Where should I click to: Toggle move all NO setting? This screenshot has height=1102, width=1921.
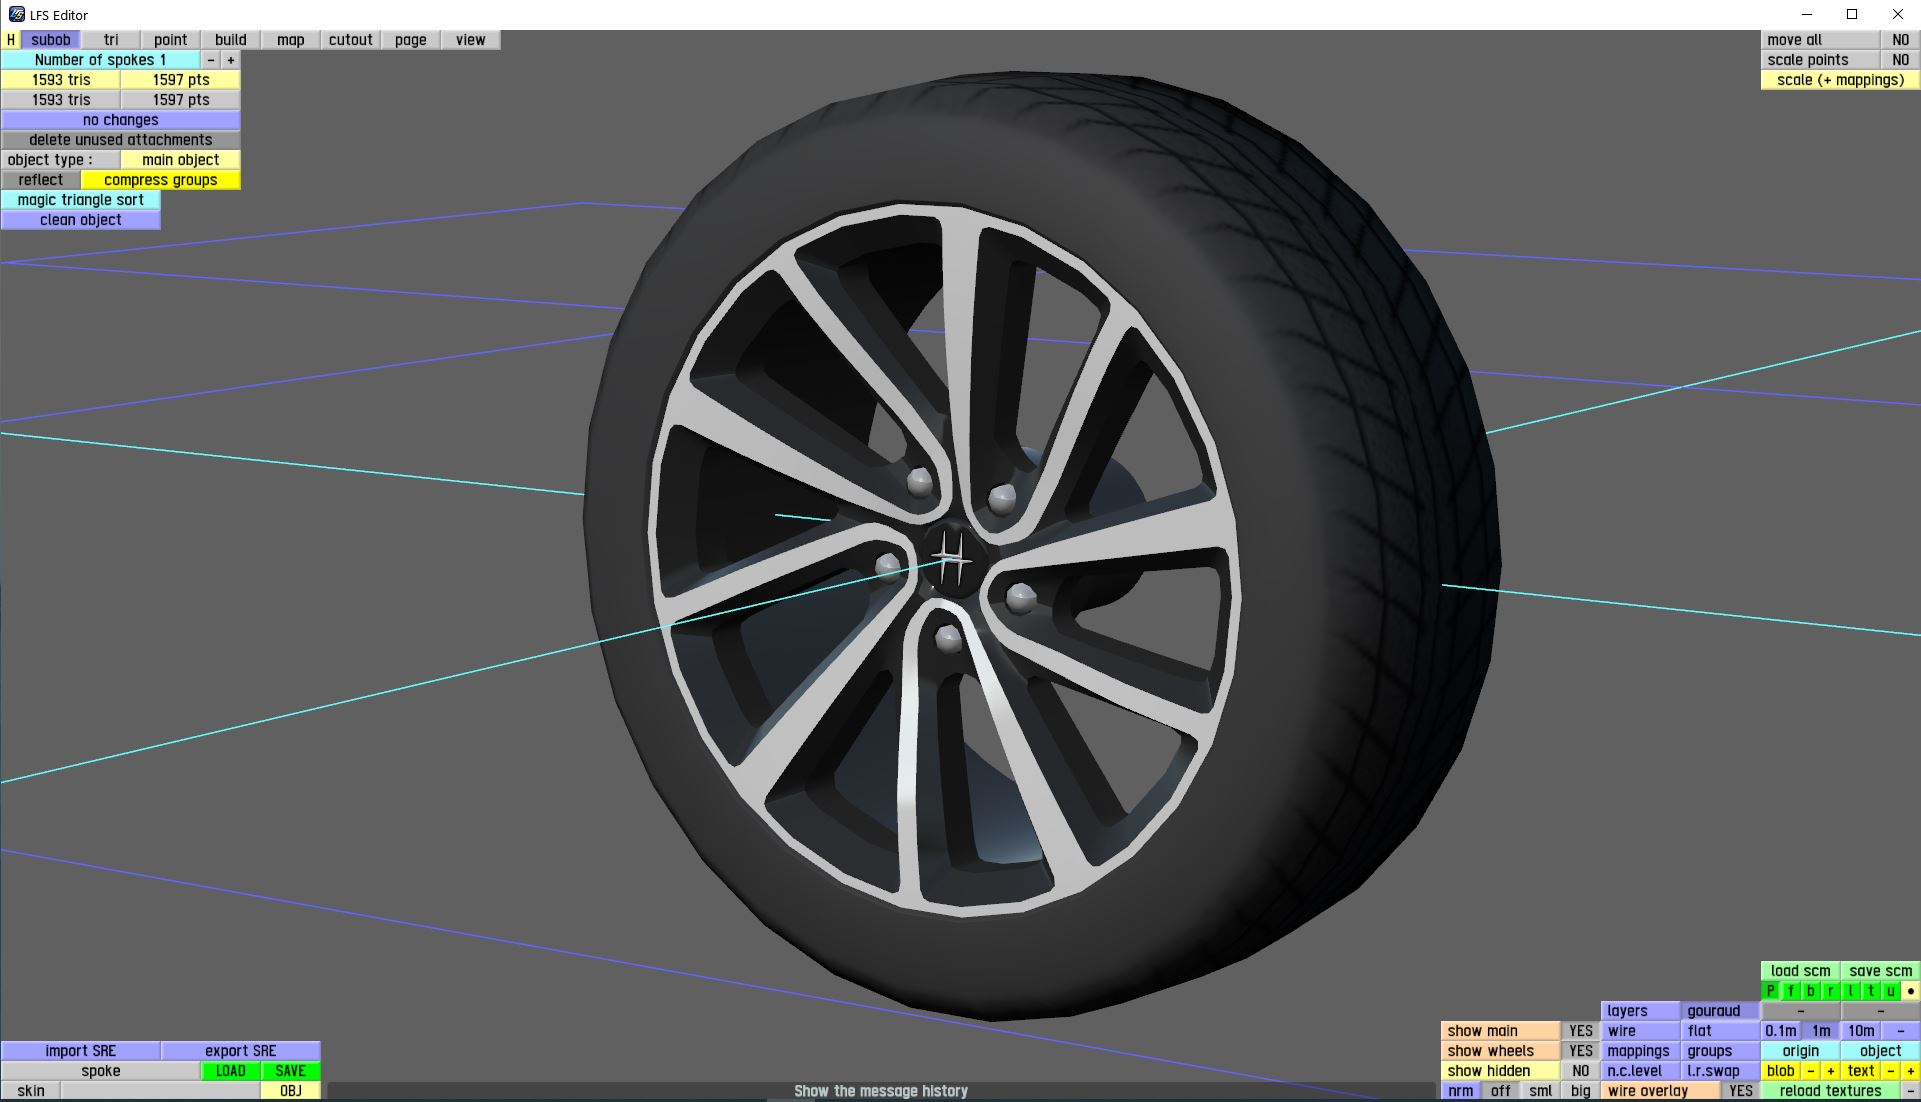1900,40
